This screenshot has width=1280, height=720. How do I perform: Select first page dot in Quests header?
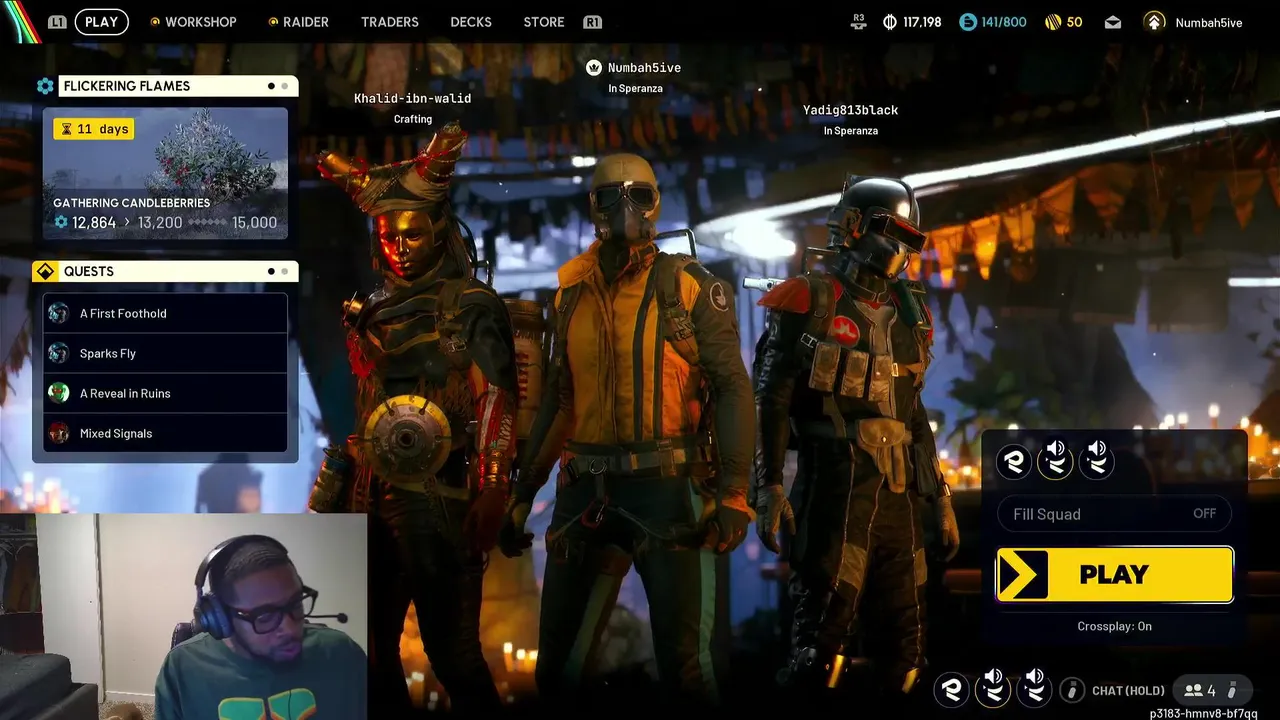271,271
